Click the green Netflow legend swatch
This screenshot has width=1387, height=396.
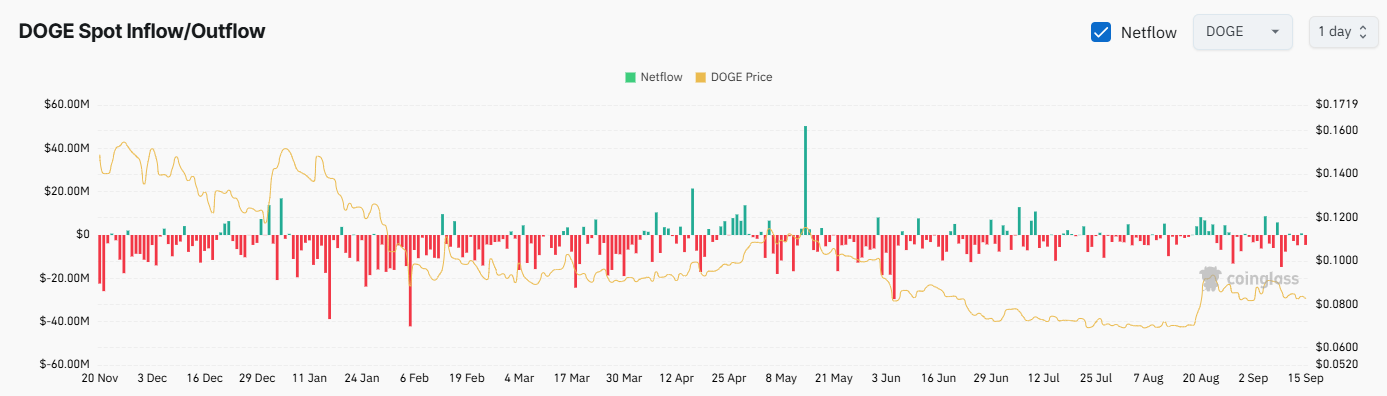coord(630,77)
